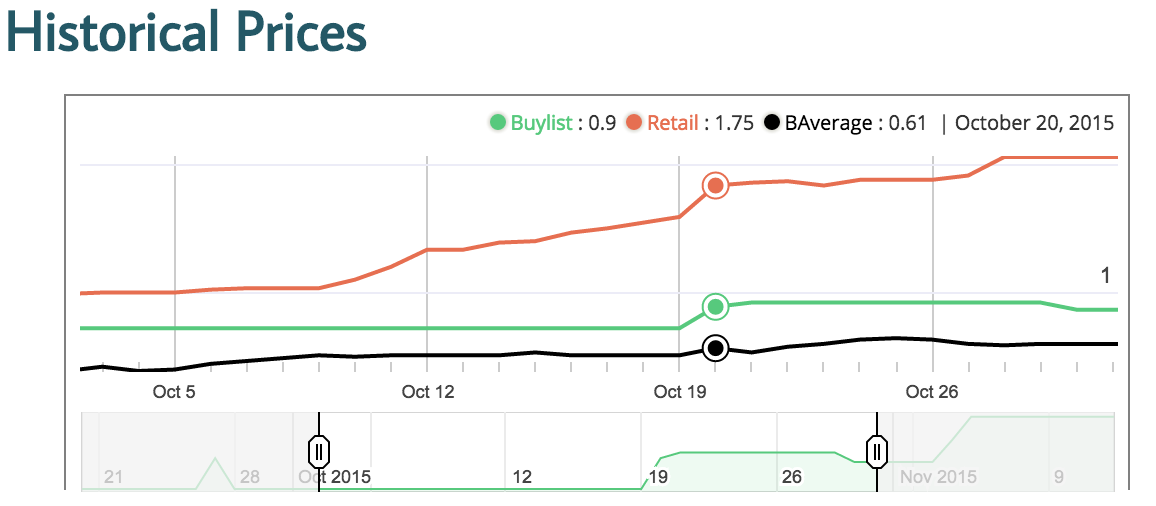Click the Oct 5 axis label

pos(174,392)
